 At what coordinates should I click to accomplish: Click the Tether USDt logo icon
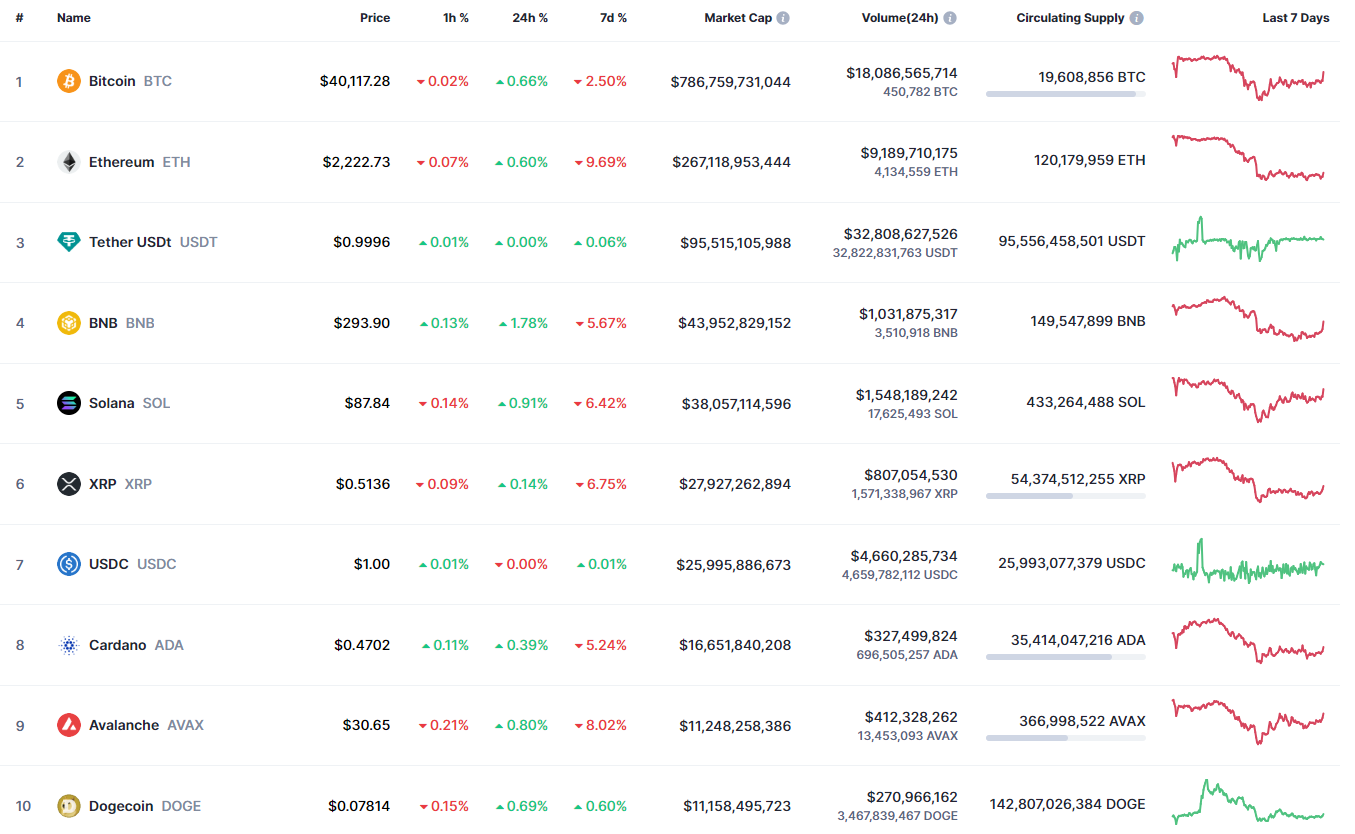tap(69, 242)
